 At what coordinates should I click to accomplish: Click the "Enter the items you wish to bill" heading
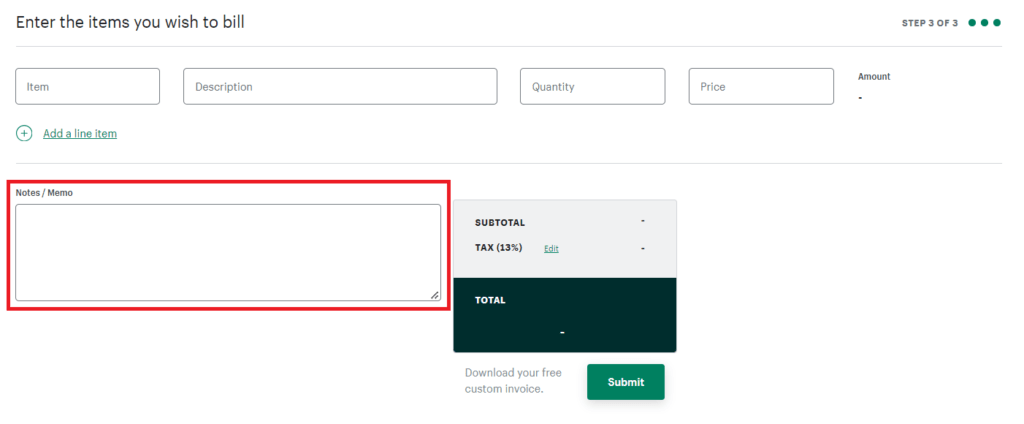click(x=130, y=22)
